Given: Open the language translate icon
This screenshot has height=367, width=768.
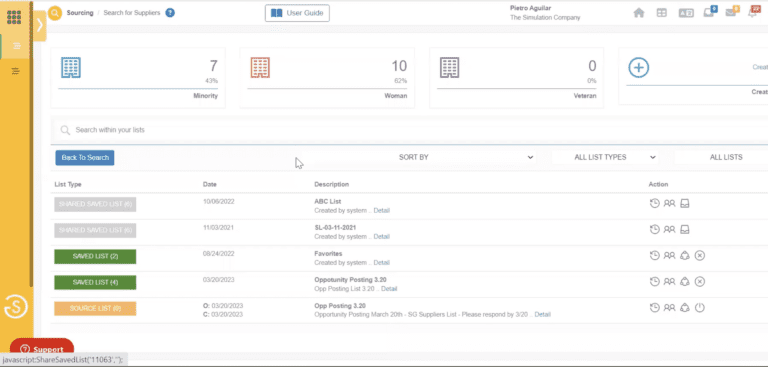Looking at the screenshot, I should coord(686,13).
